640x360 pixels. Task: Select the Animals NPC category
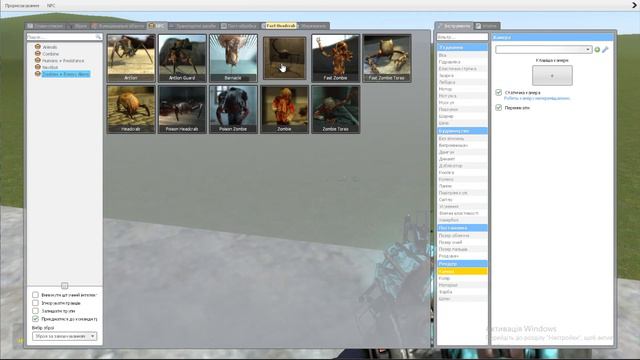pyautogui.click(x=50, y=47)
